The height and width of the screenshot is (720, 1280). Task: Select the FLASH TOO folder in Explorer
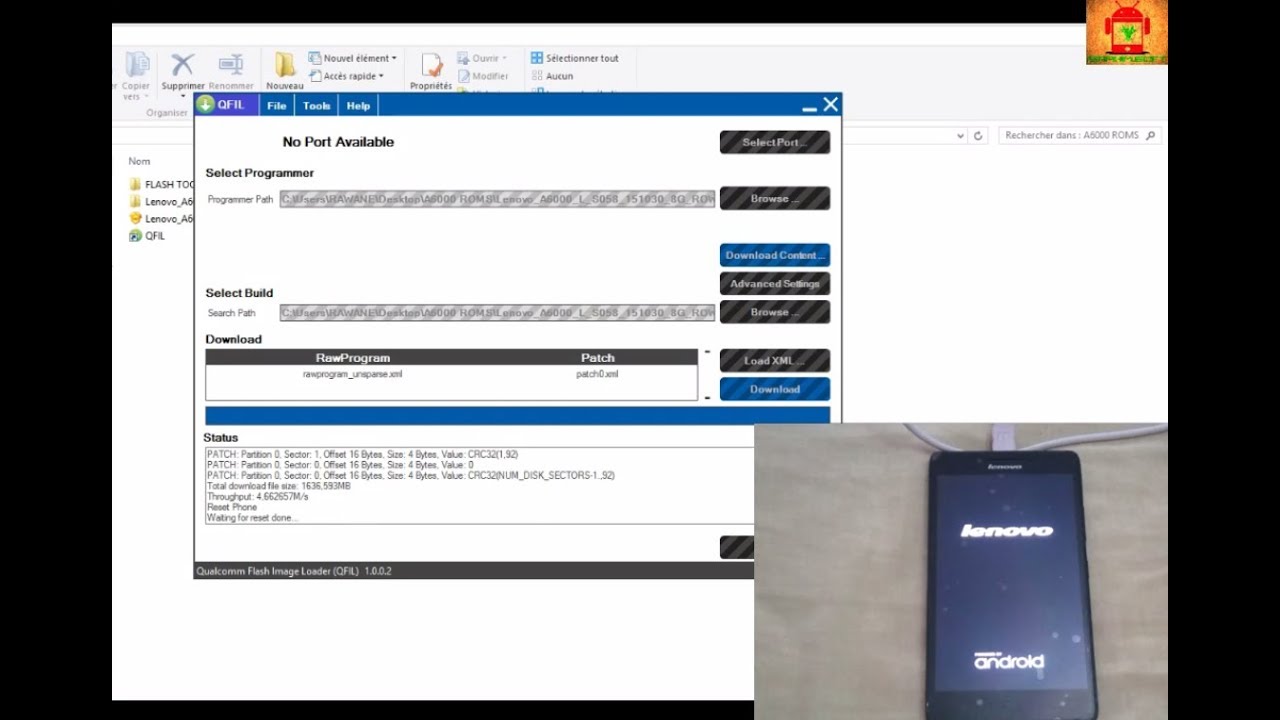[x=162, y=184]
